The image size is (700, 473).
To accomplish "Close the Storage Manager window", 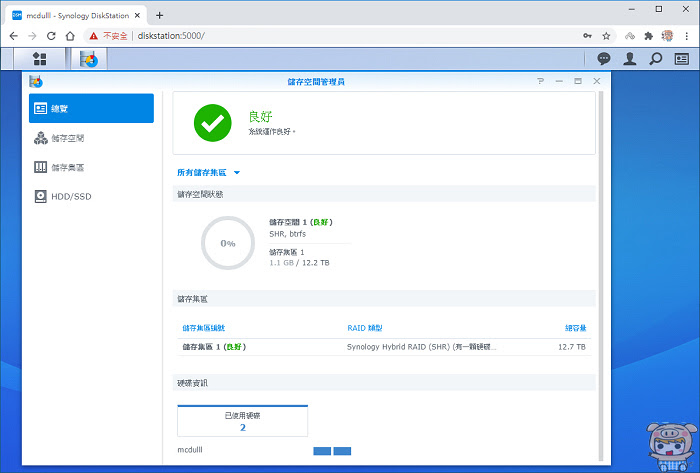I will point(596,81).
